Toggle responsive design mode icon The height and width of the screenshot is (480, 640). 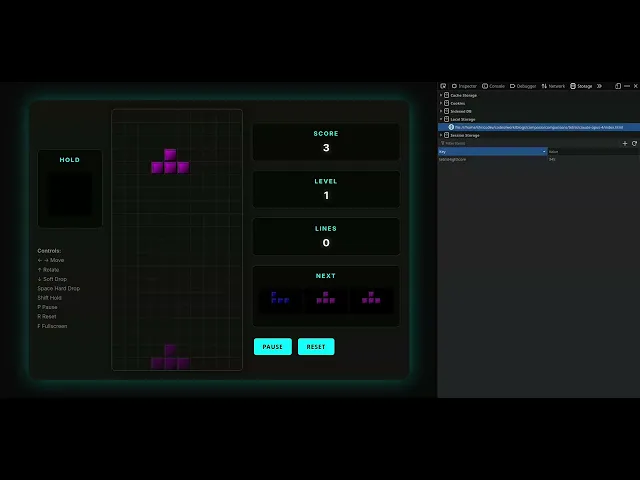tap(618, 86)
